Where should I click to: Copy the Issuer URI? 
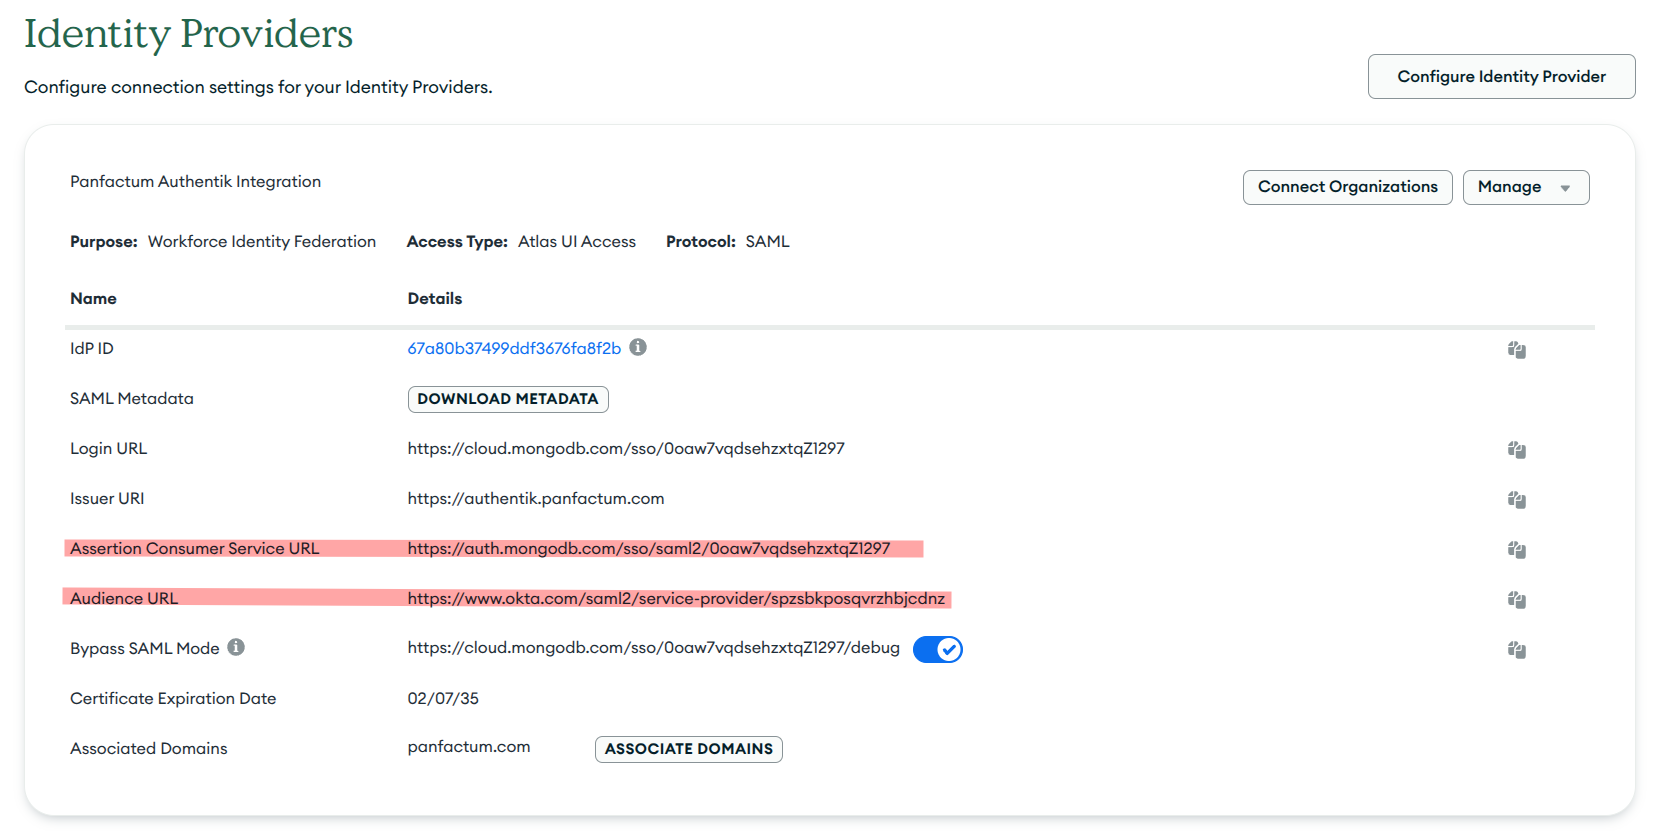1516,500
